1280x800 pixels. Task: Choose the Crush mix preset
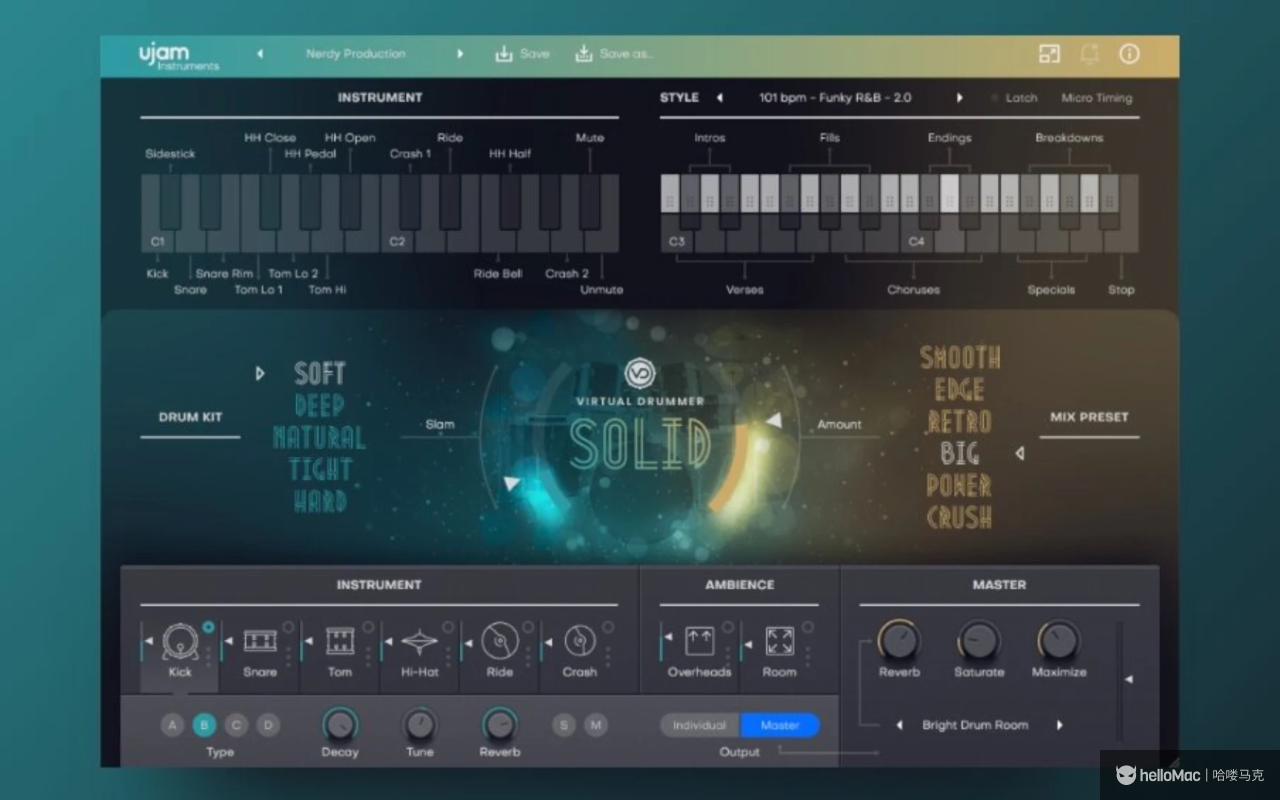960,518
